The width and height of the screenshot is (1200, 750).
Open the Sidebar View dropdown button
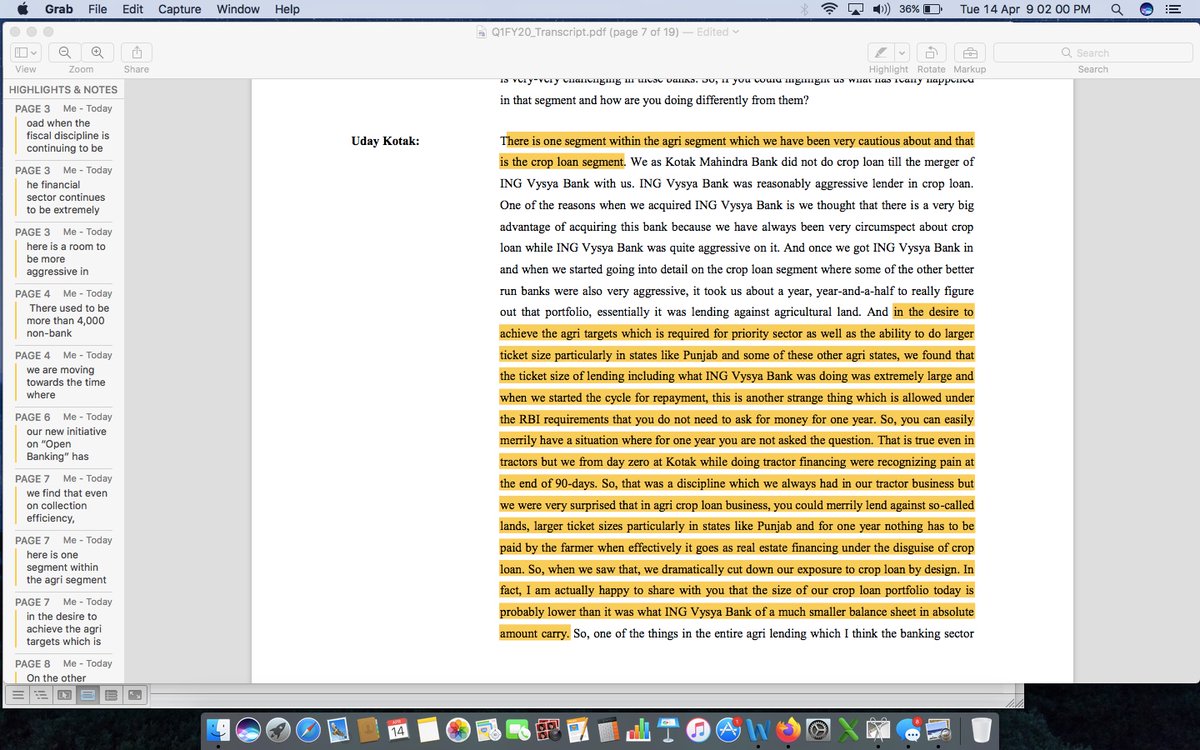click(26, 53)
